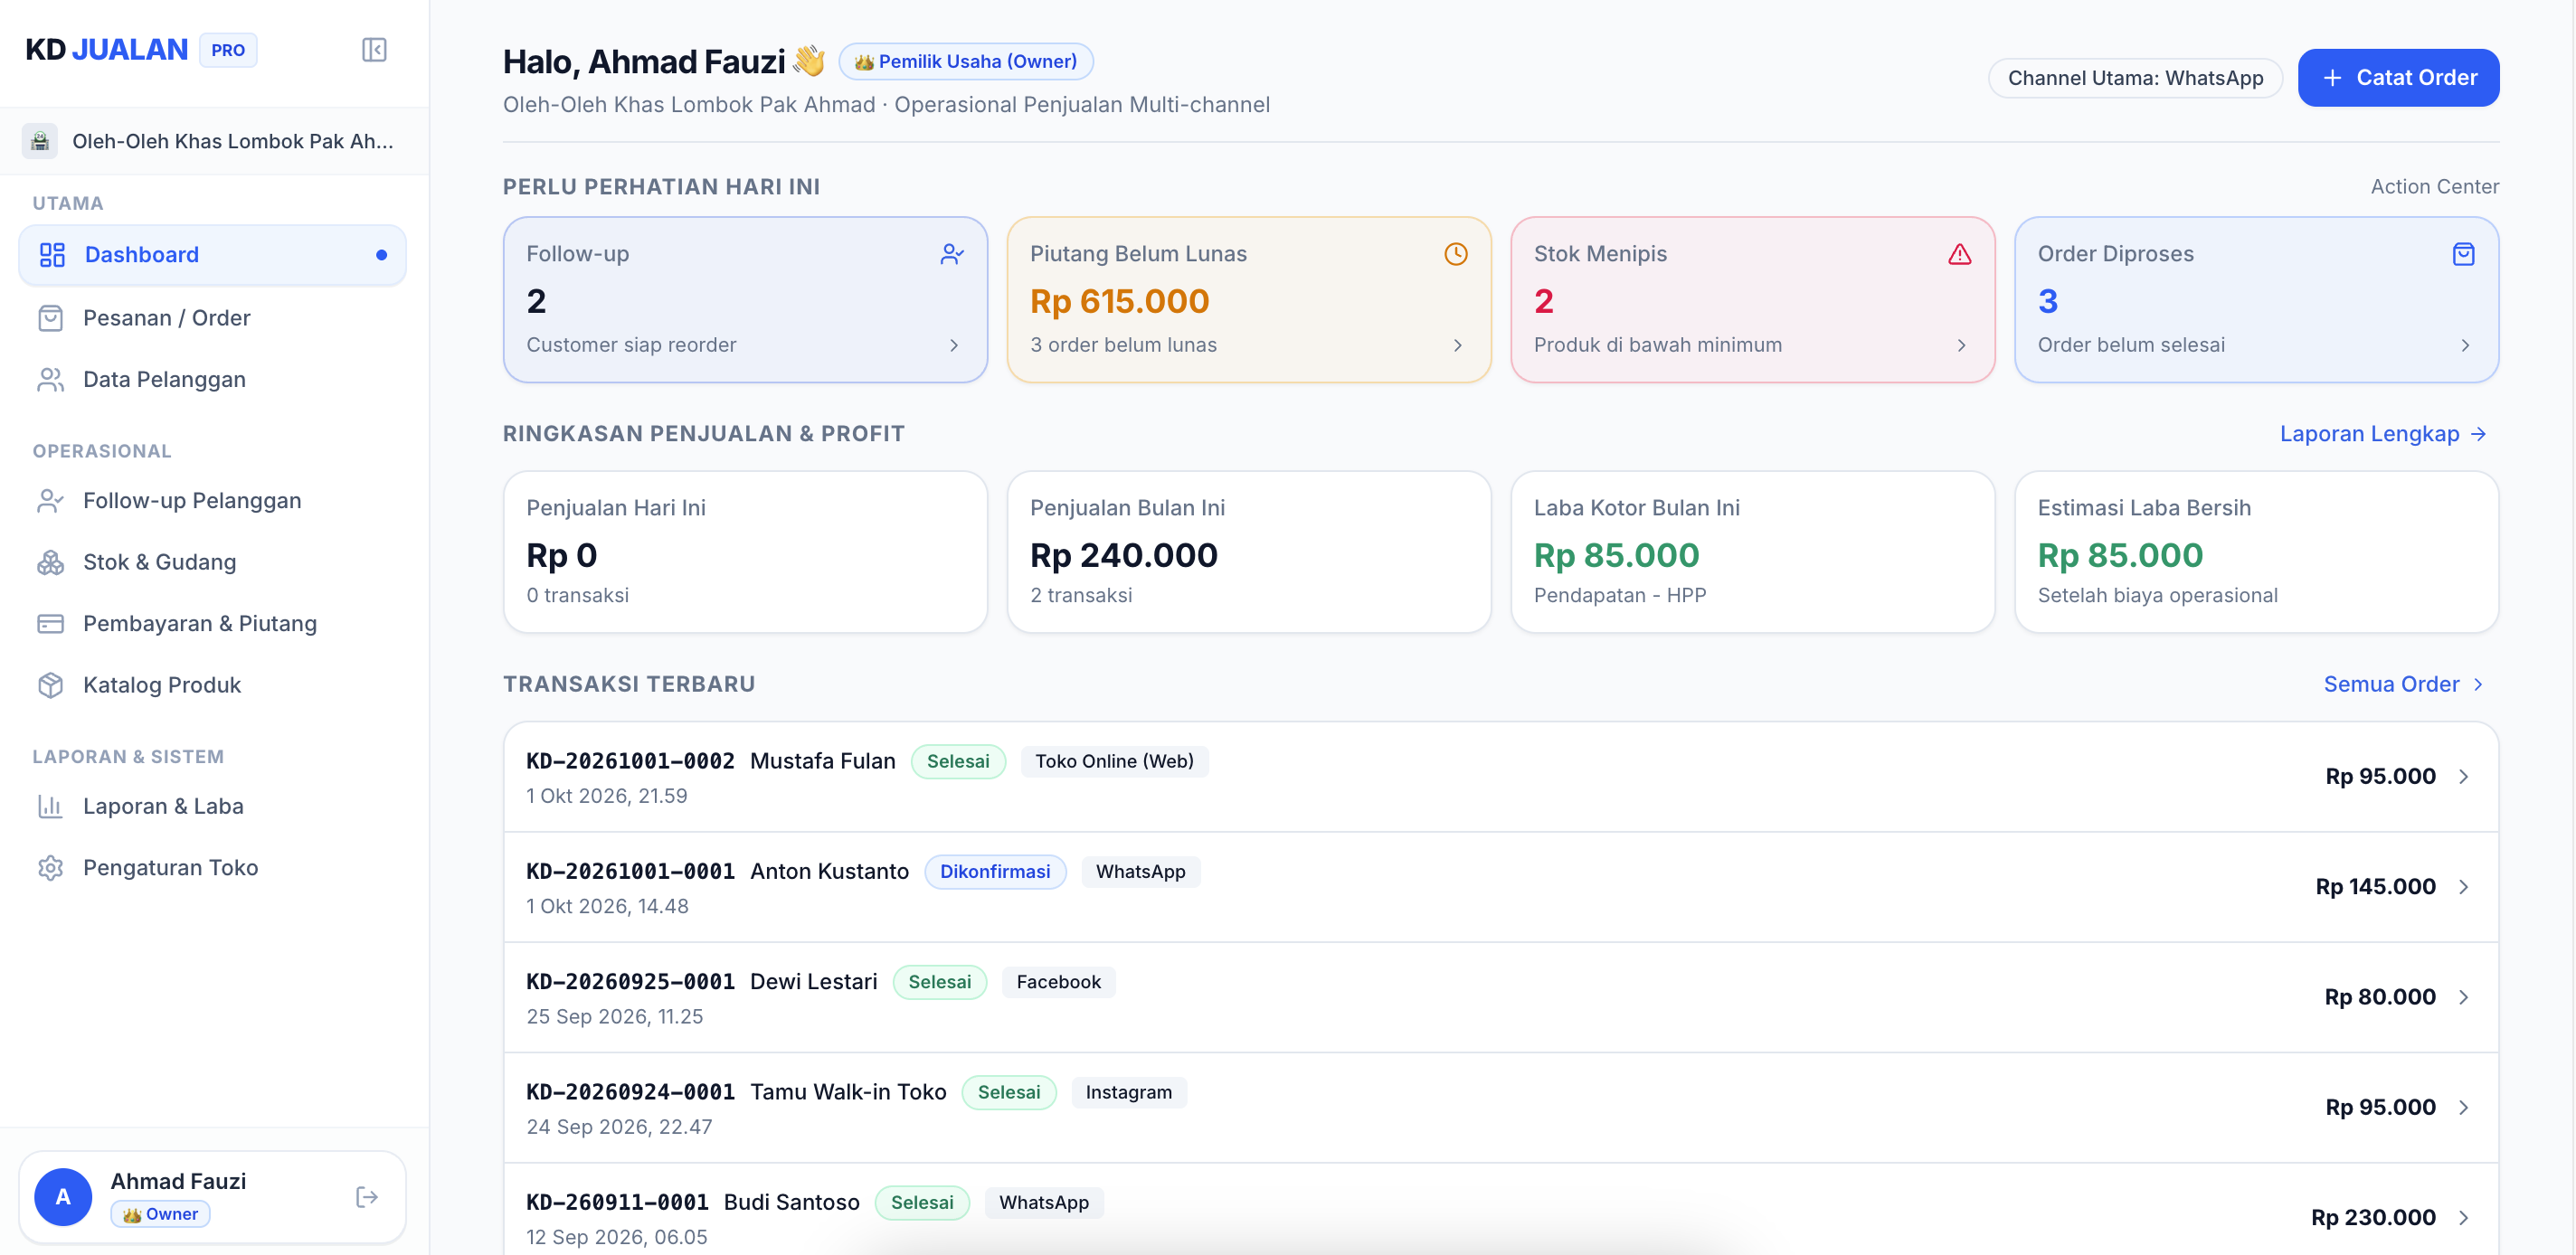Click the warning triangle icon on Stok Menipis
This screenshot has width=2576, height=1255.
(x=1960, y=254)
